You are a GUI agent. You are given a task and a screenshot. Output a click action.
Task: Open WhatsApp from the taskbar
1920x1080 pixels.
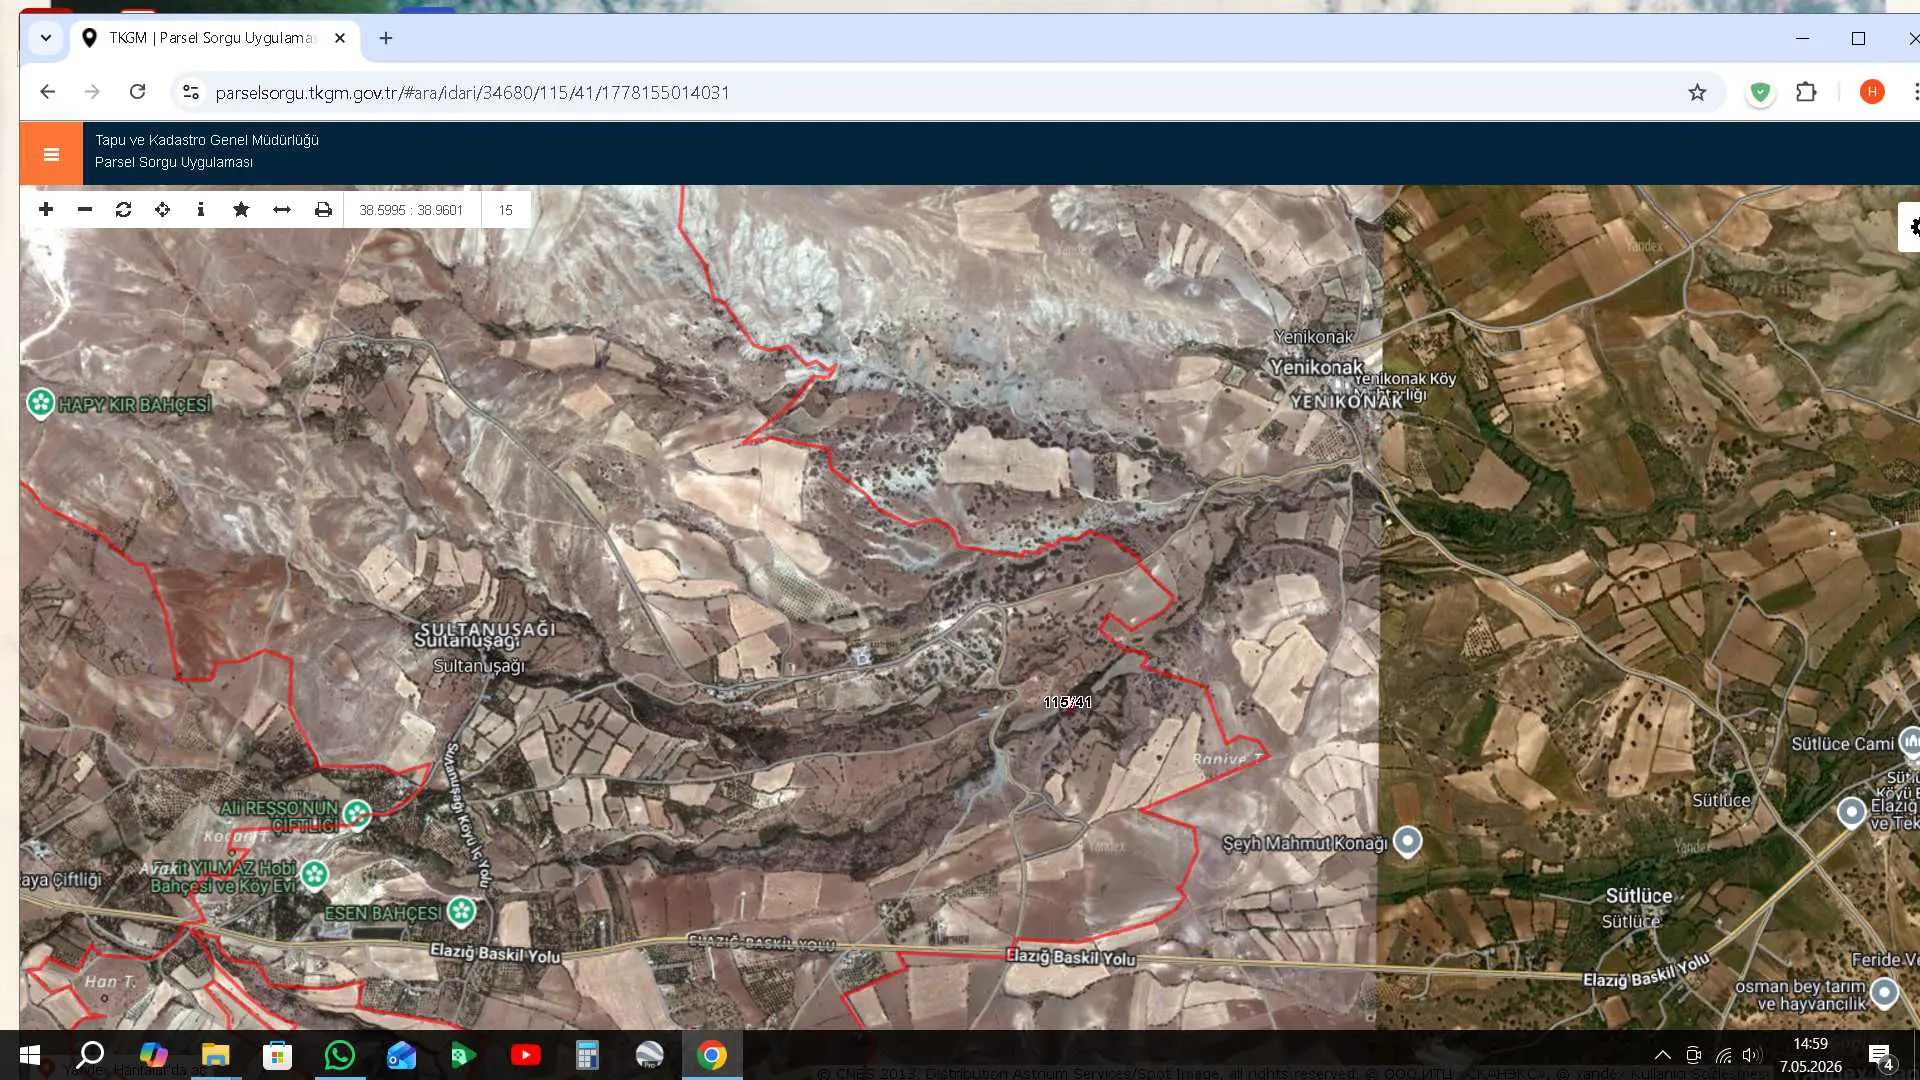[340, 1055]
